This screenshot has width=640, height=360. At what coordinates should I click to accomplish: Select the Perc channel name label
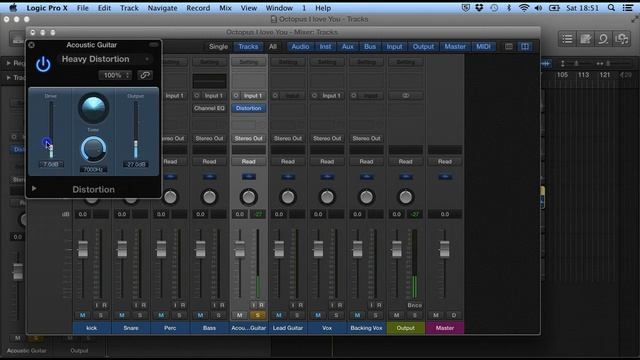click(x=170, y=328)
